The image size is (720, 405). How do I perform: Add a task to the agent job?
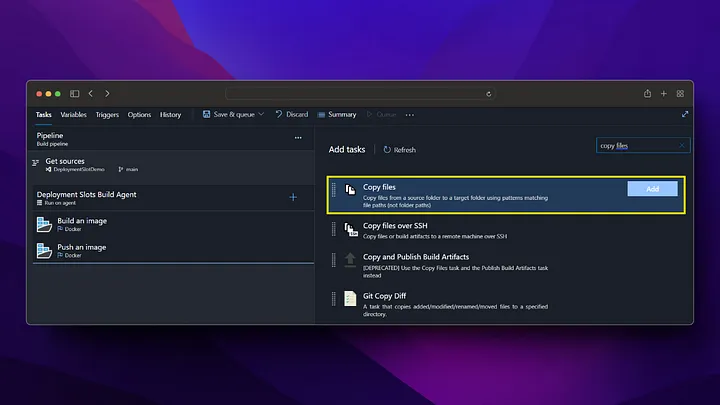pos(293,197)
